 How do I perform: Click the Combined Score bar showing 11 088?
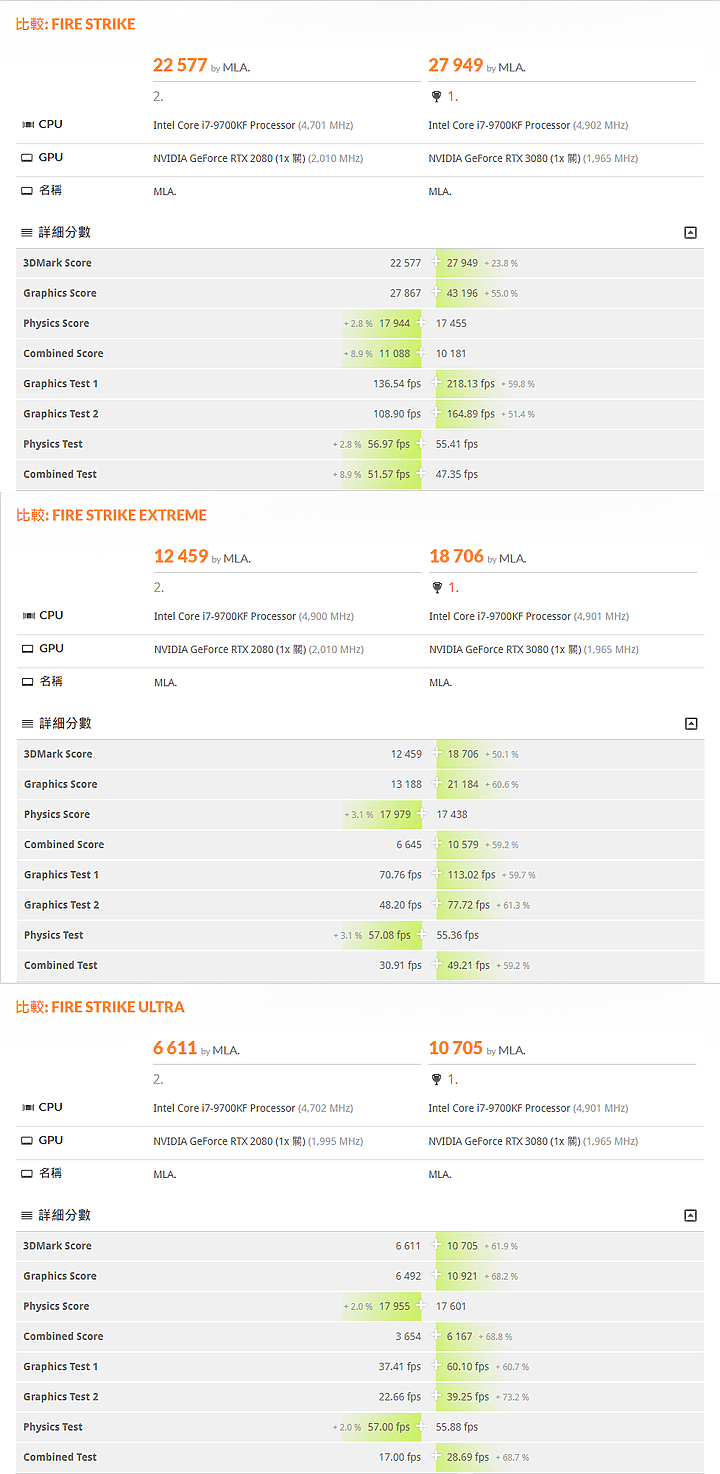(380, 353)
